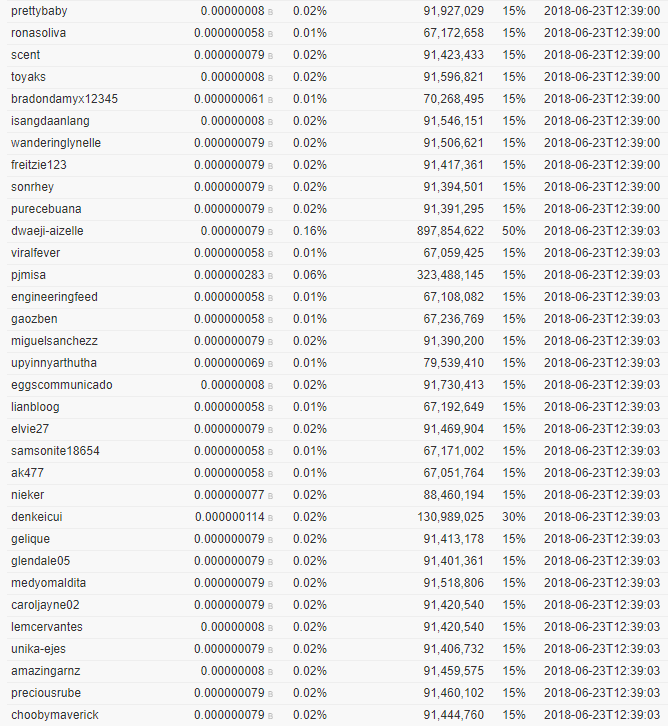Click the 0.00000283 payout value for pjmisa
This screenshot has height=726, width=668.
tap(229, 275)
